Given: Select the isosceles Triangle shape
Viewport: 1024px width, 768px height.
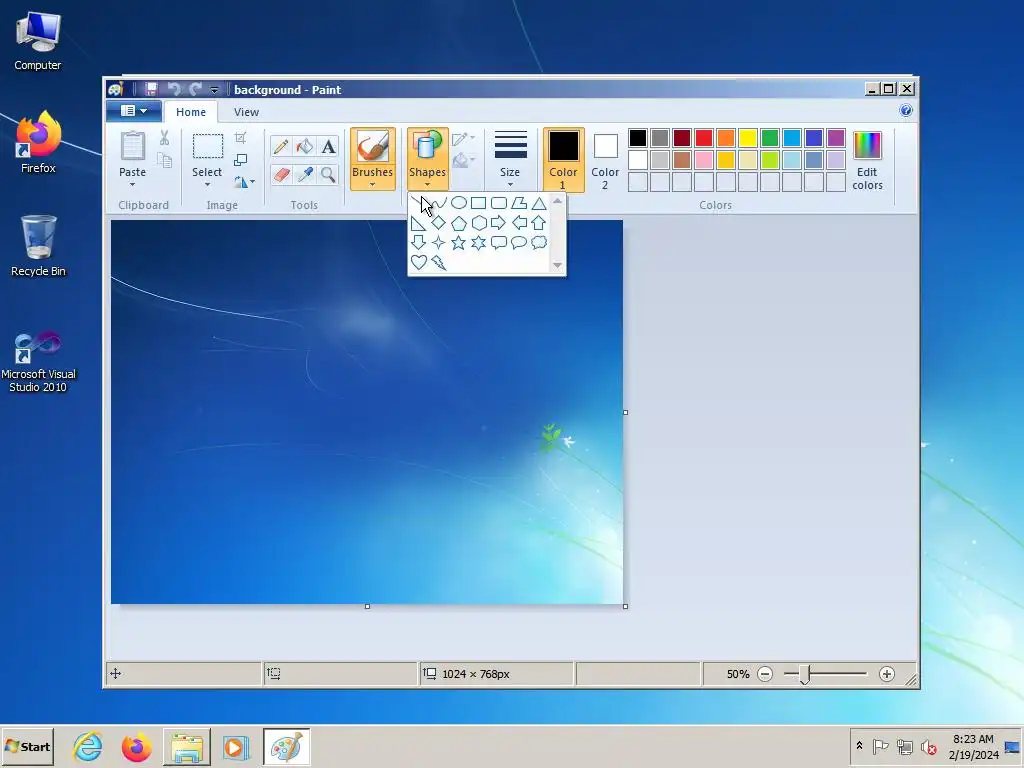Looking at the screenshot, I should pos(539,203).
